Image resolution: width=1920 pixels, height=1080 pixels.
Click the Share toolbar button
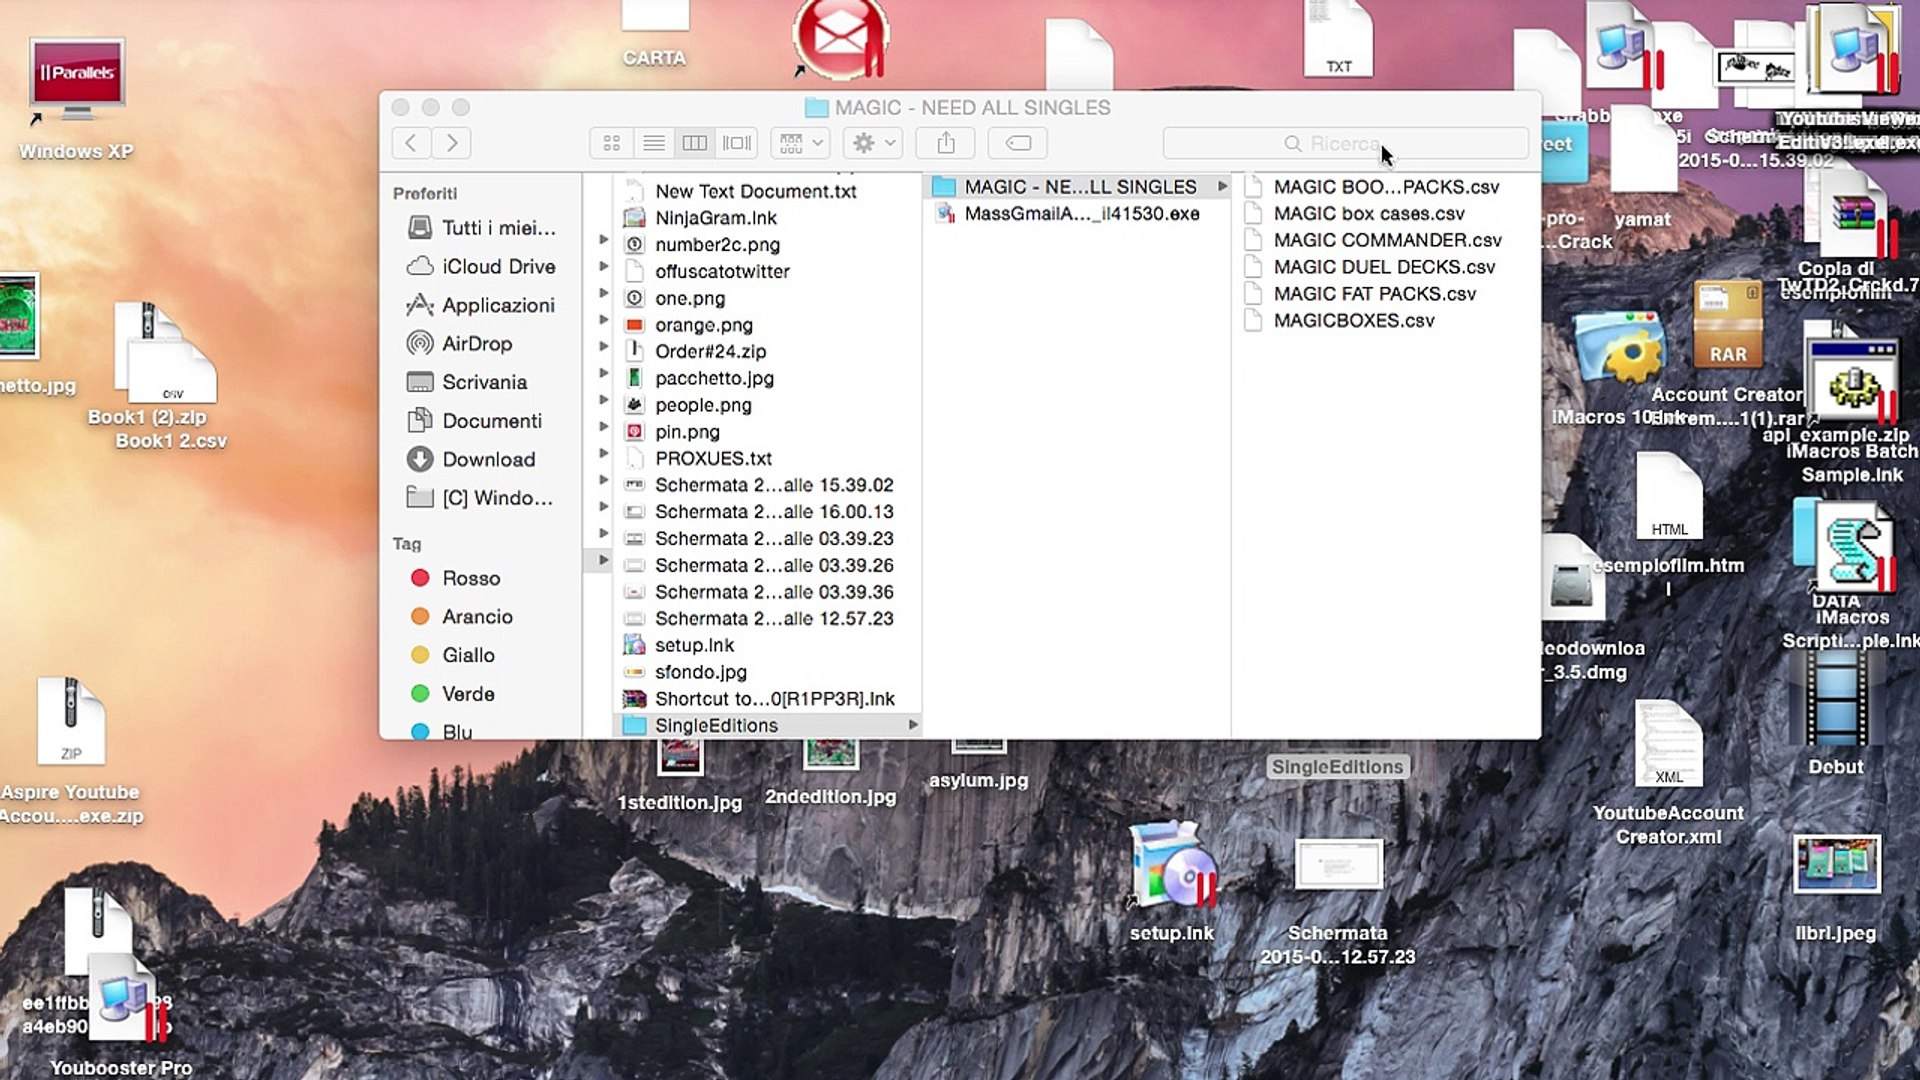pyautogui.click(x=946, y=143)
